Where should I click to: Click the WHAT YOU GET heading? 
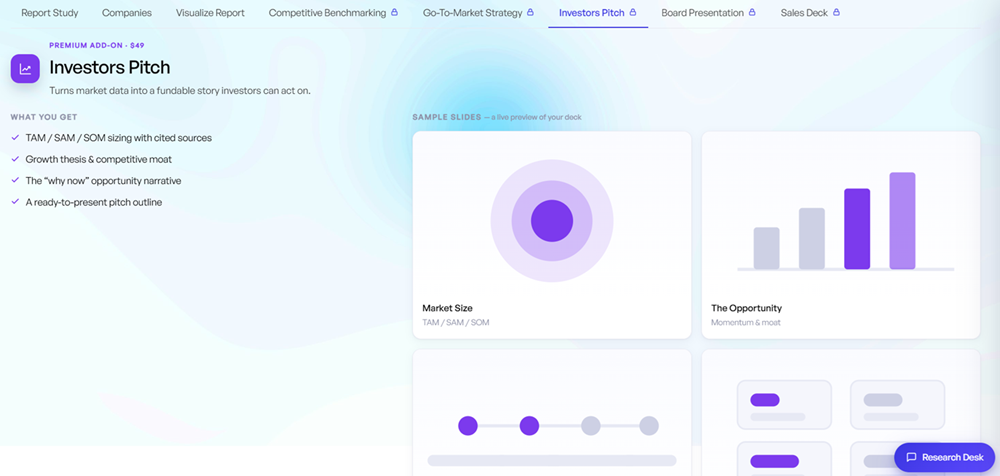point(44,117)
